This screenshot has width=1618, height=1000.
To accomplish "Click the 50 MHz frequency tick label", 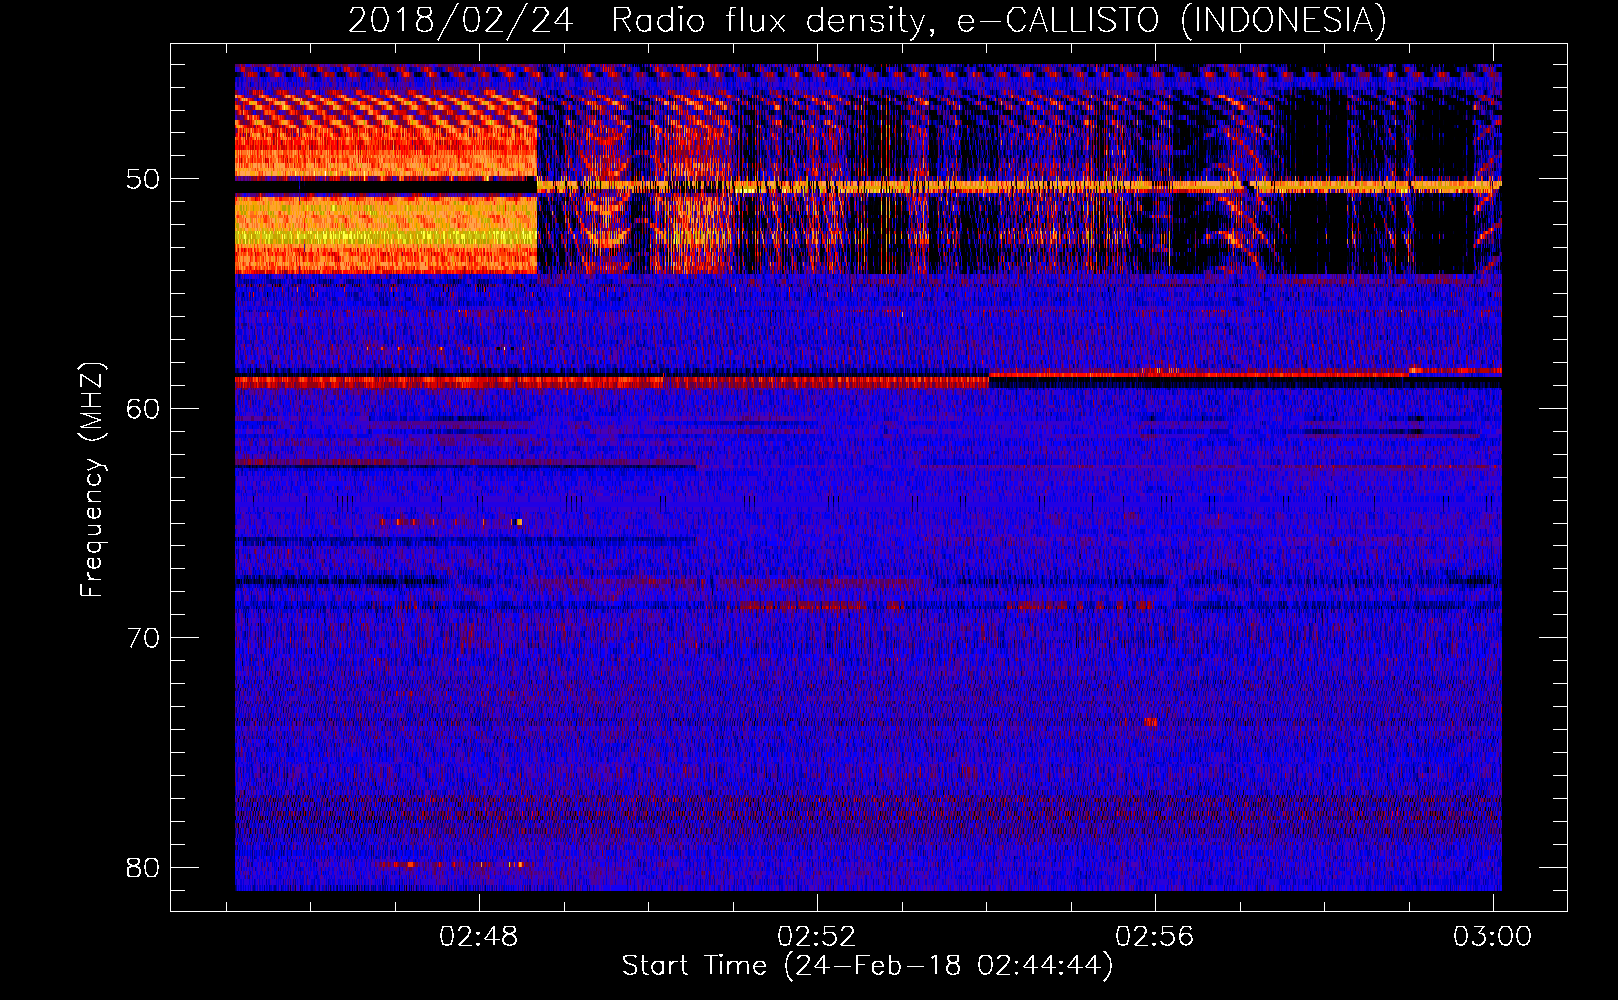I will coord(144,179).
